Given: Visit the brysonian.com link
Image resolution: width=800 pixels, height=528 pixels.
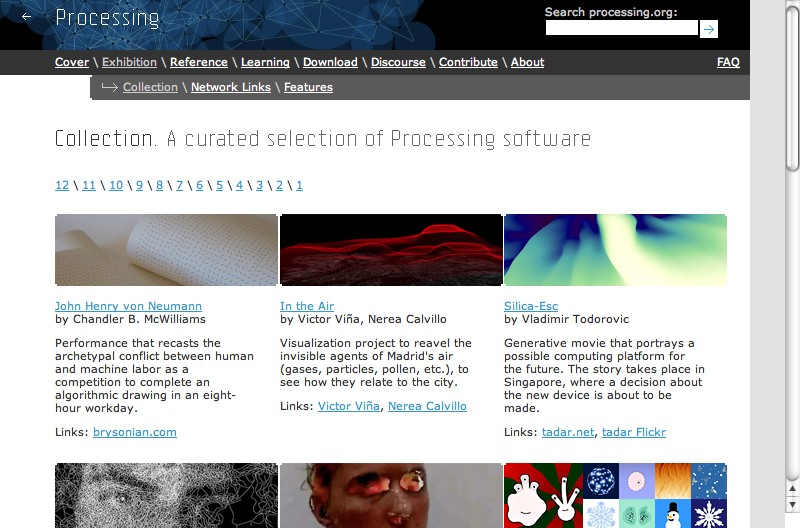Looking at the screenshot, I should pyautogui.click(x=135, y=432).
